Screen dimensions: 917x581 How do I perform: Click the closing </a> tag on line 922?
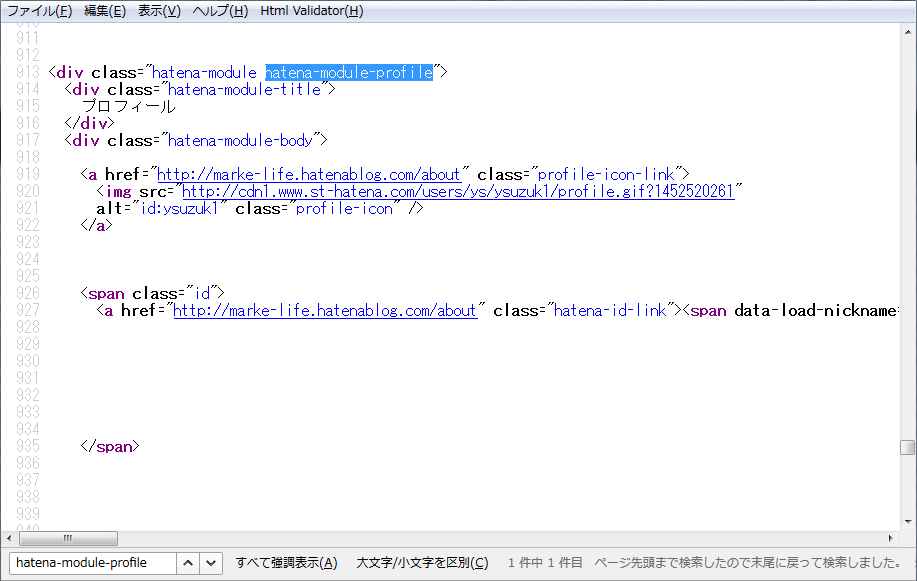(96, 225)
